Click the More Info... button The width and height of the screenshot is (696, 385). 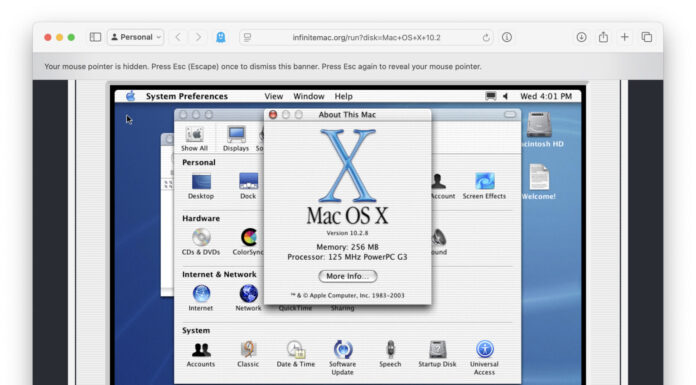coord(348,276)
